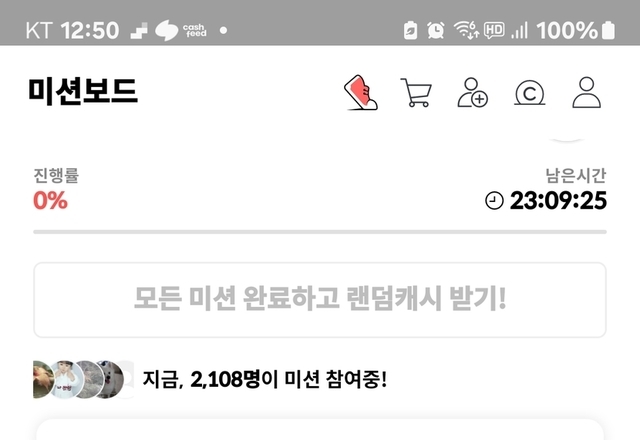Tap the cash feed notification icon
640x440 pixels.
point(181,30)
